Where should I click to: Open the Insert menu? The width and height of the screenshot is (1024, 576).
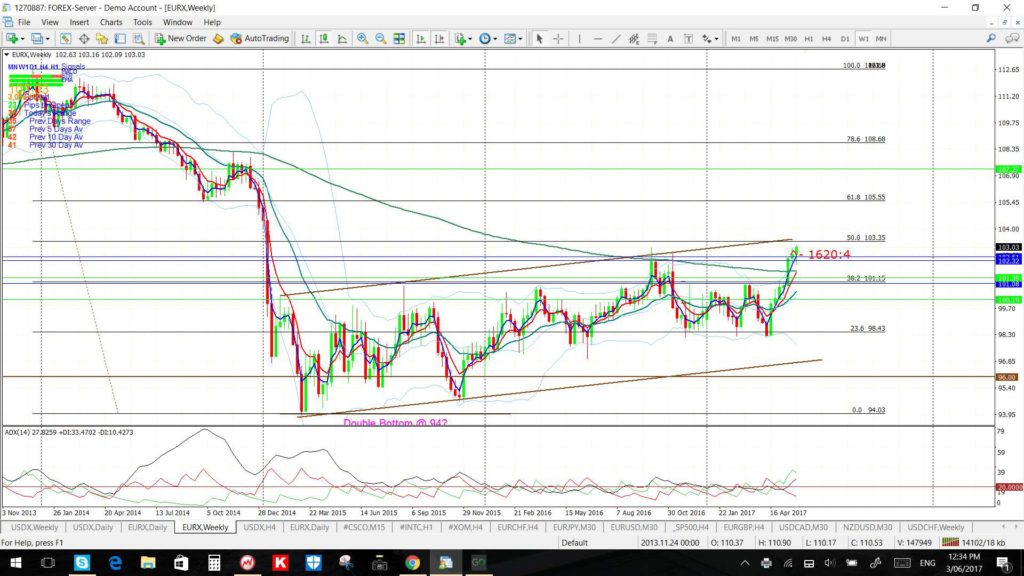[79, 22]
